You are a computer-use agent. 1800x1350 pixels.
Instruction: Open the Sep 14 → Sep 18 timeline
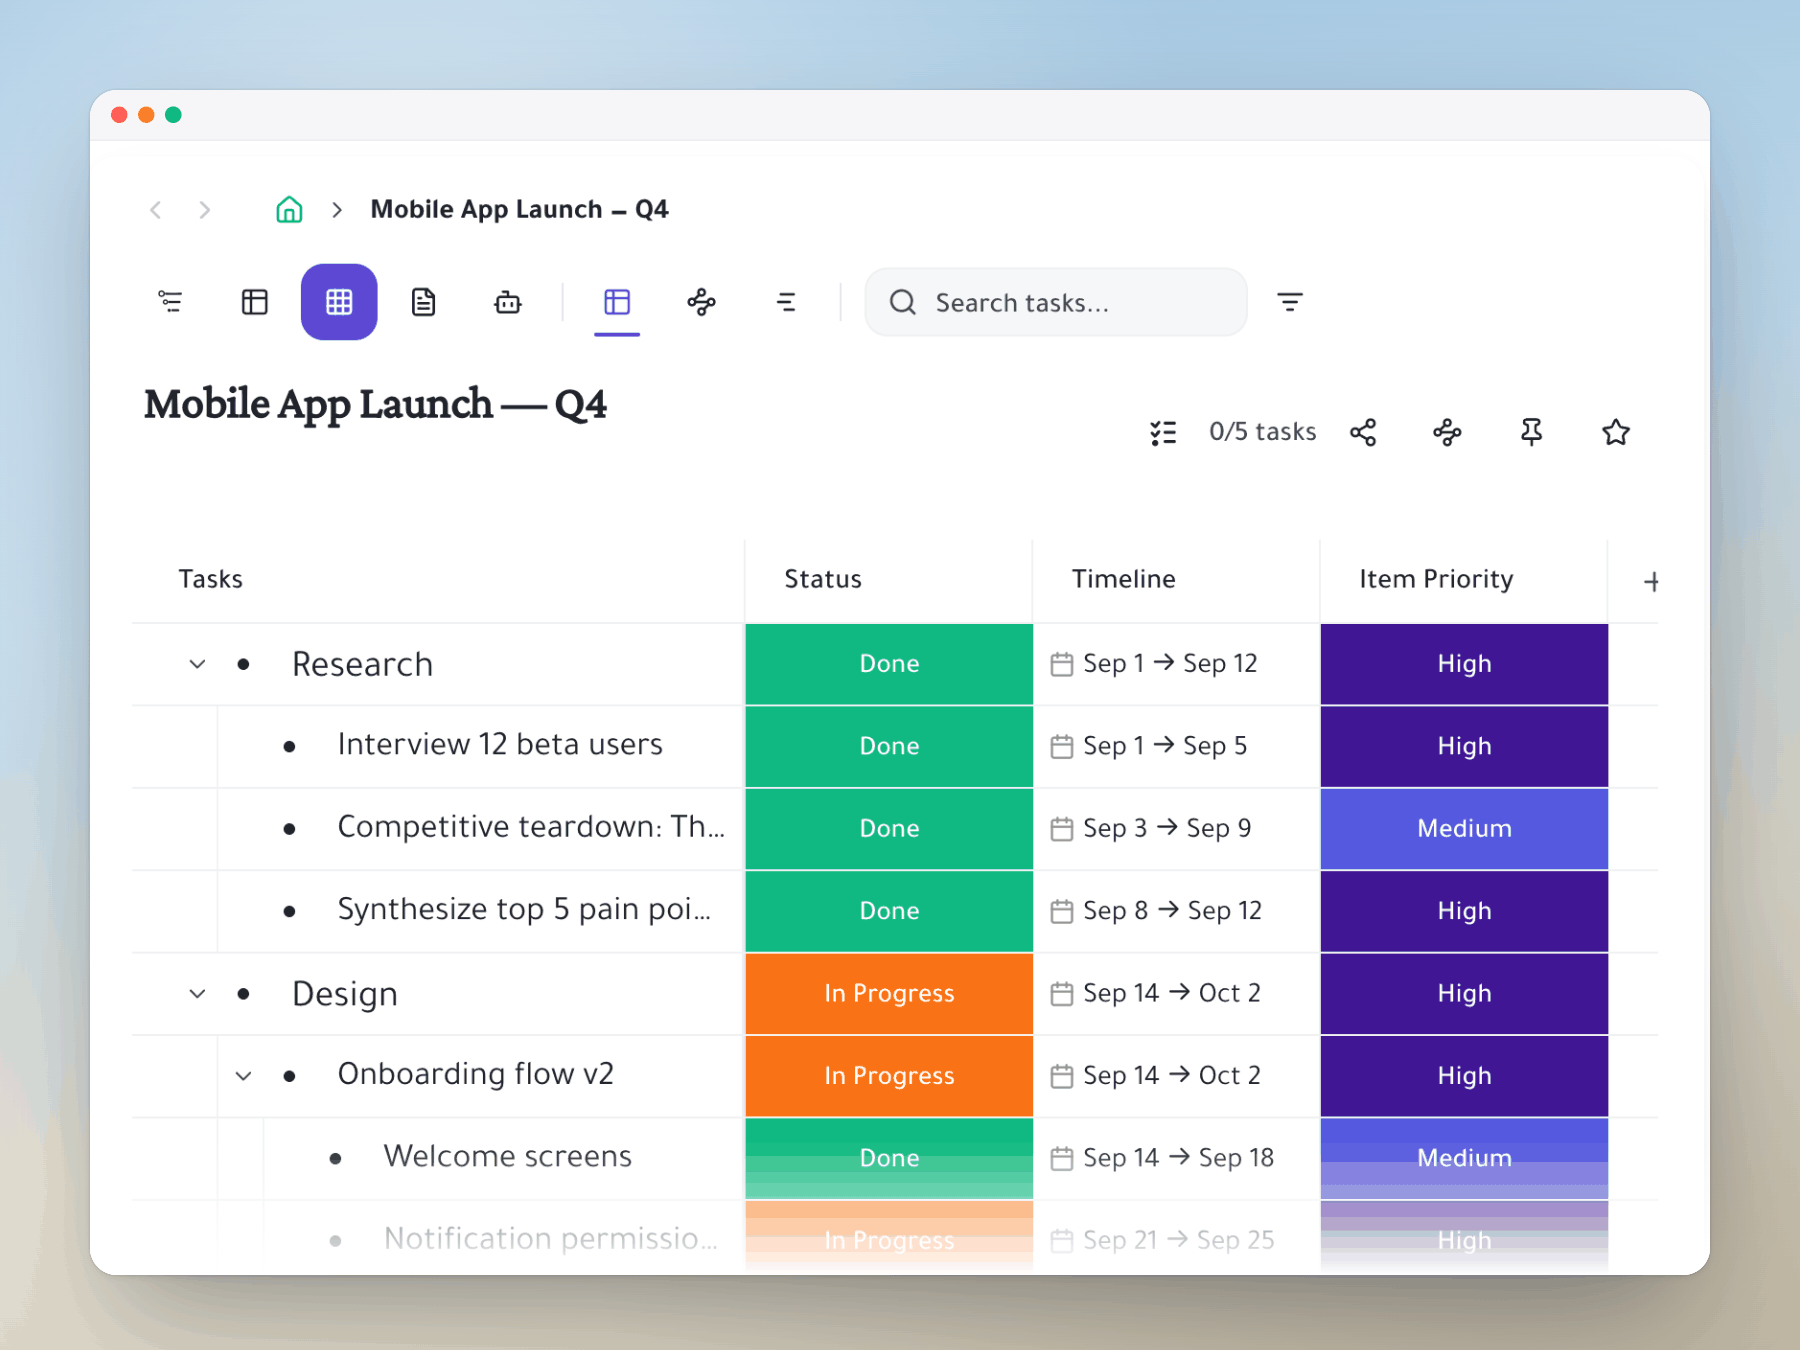tap(1162, 1158)
